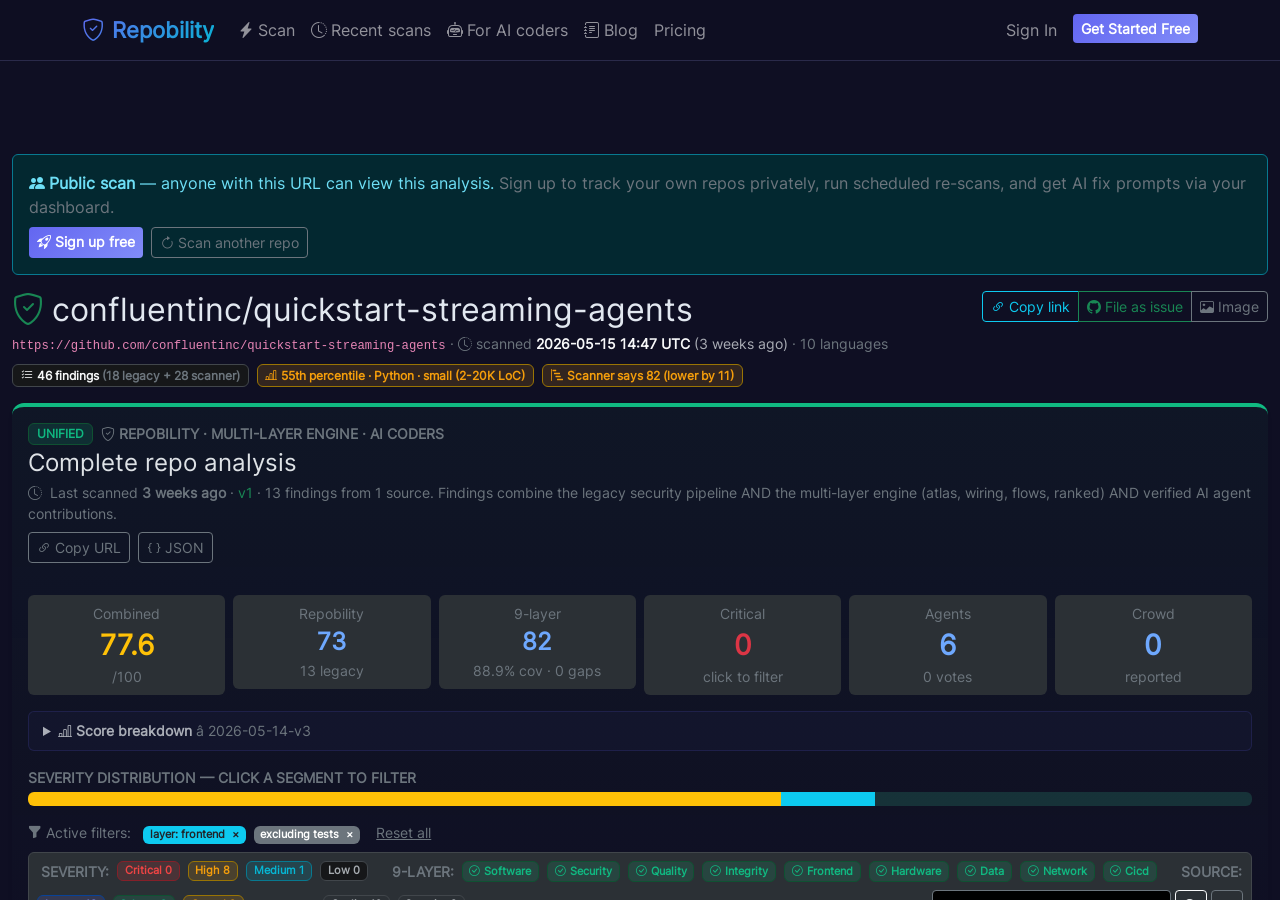Viewport: 1280px width, 900px height.
Task: Click the yellow segment of severity bar
Action: pyautogui.click(x=404, y=799)
